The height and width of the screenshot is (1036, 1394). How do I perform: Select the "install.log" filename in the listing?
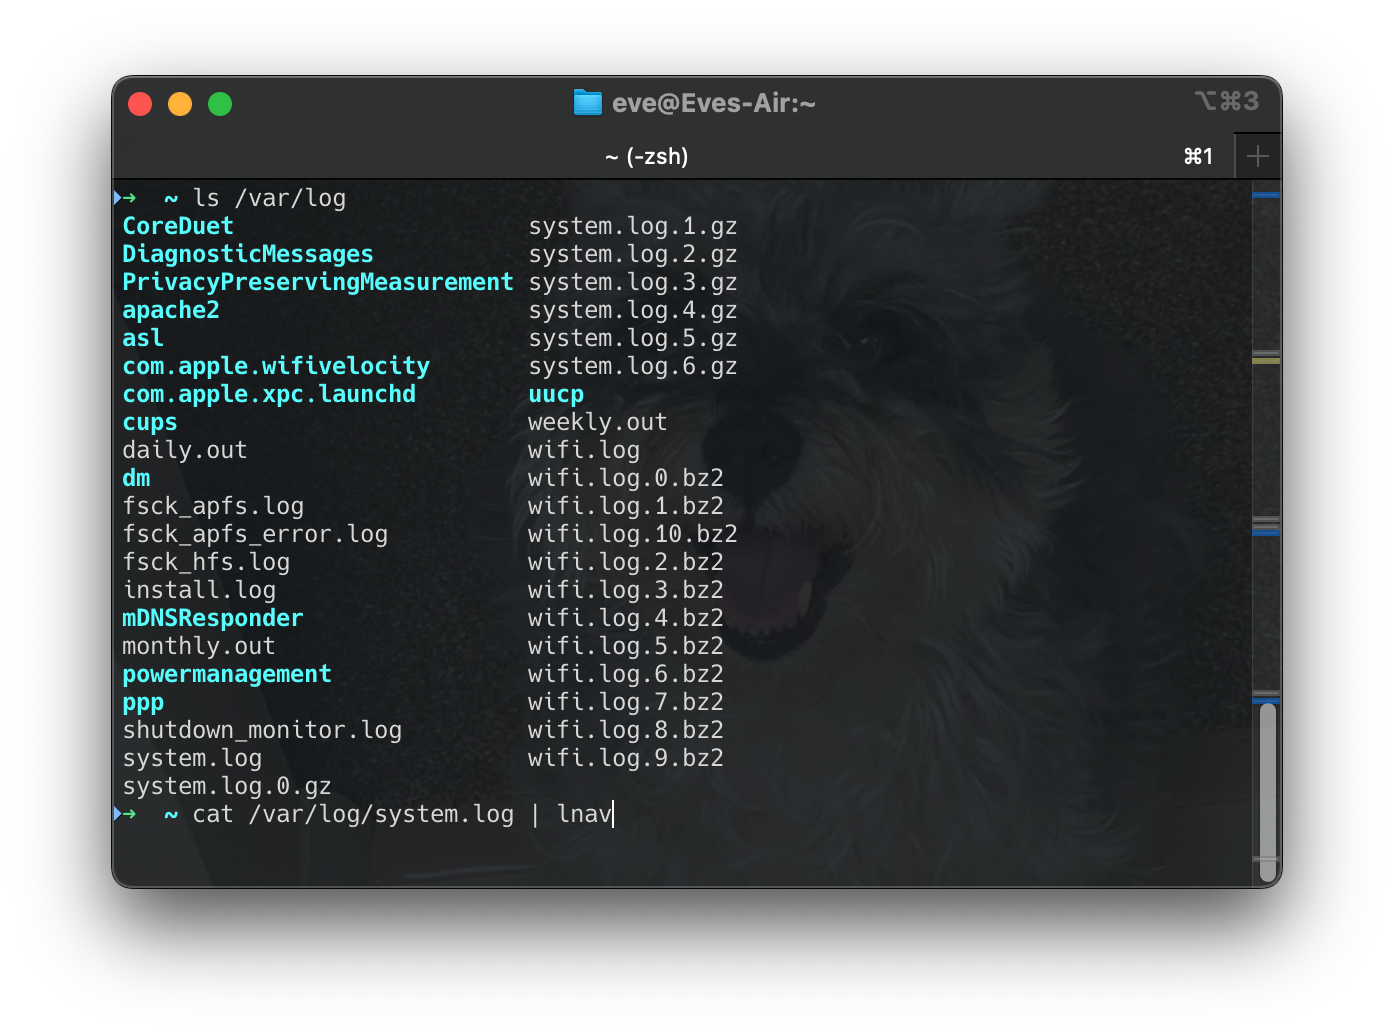pyautogui.click(x=199, y=590)
